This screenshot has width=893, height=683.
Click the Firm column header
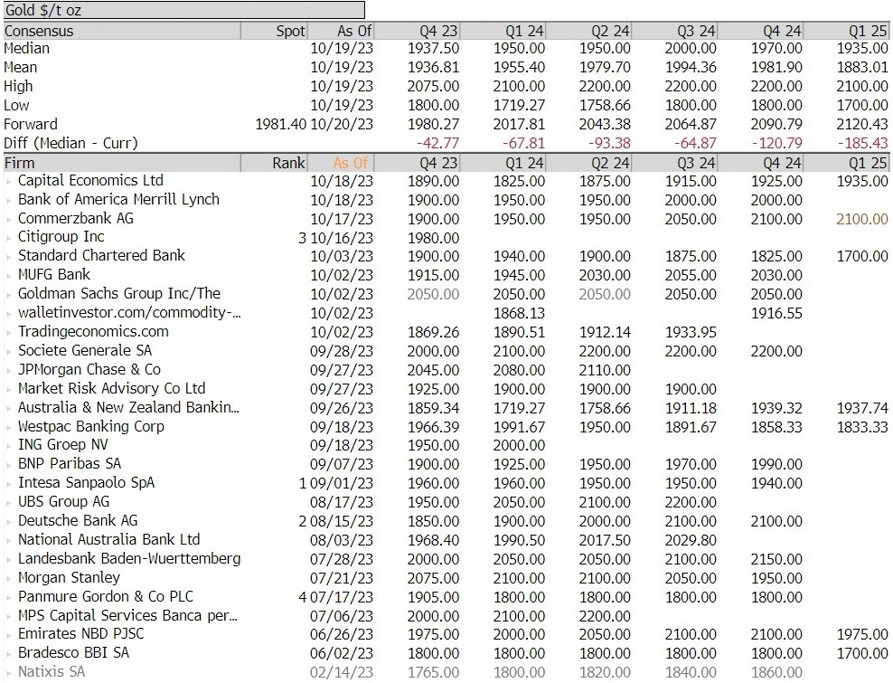pyautogui.click(x=20, y=163)
